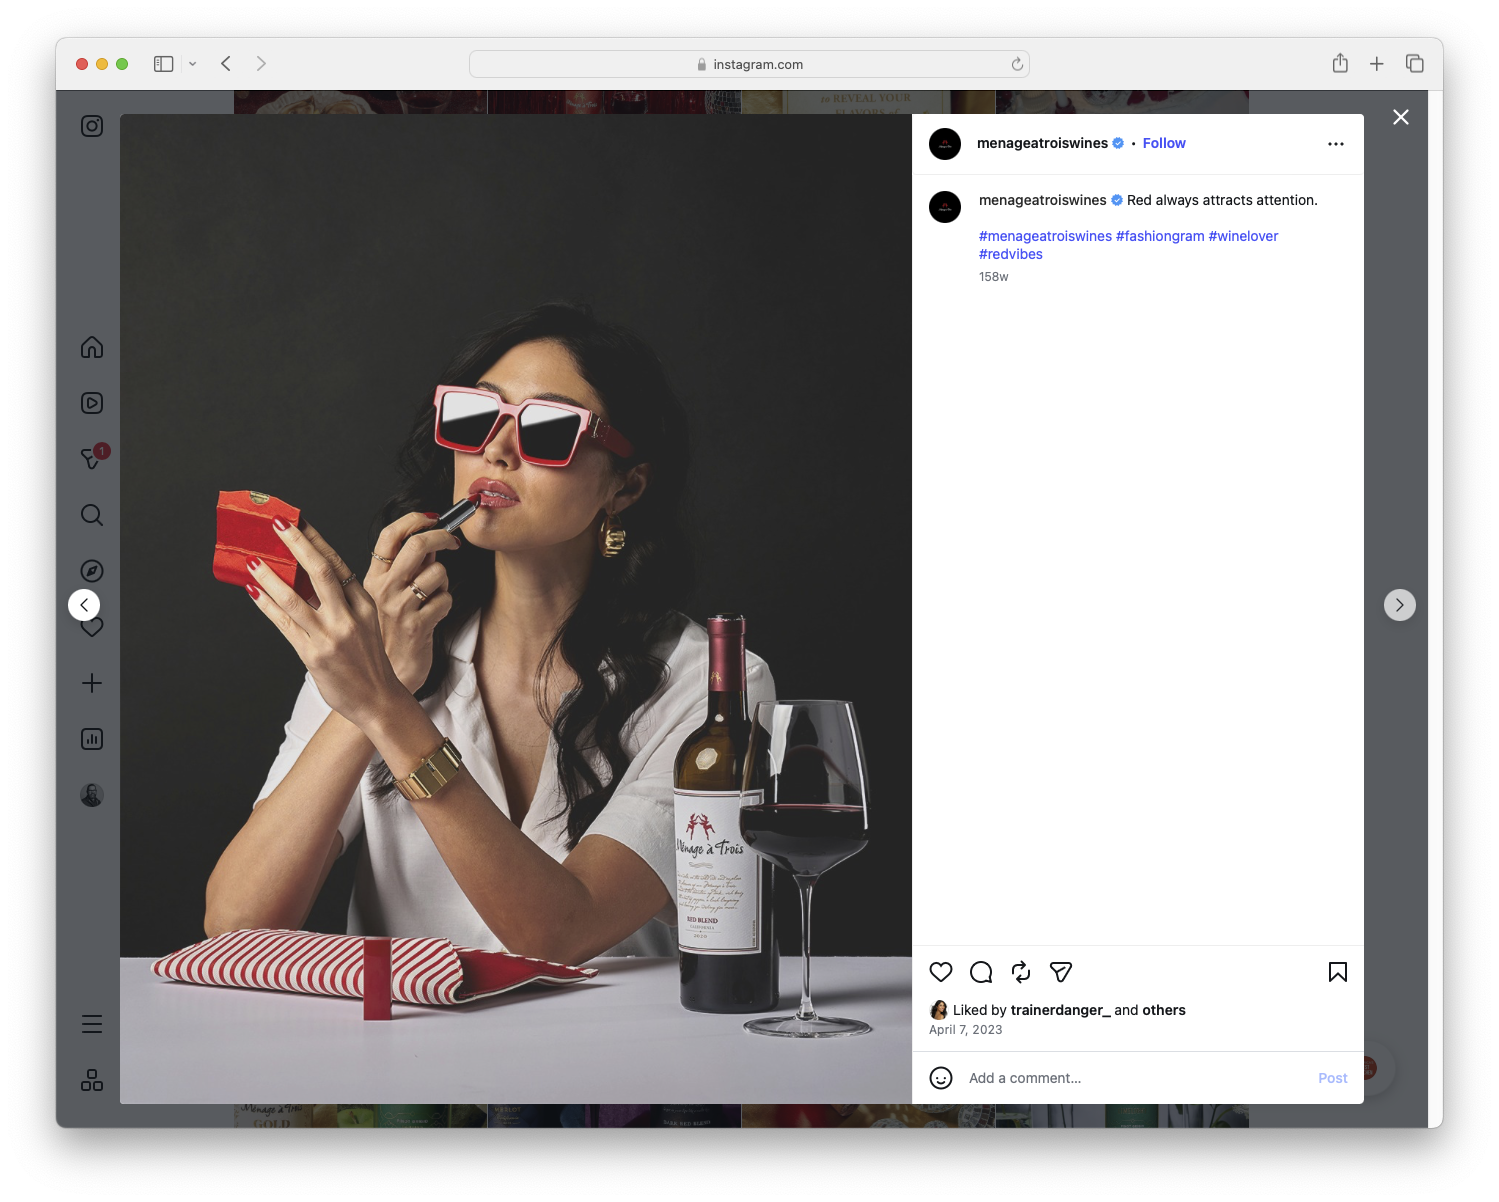This screenshot has height=1202, width=1499.
Task: Select the Home icon in the sidebar
Action: pyautogui.click(x=91, y=347)
